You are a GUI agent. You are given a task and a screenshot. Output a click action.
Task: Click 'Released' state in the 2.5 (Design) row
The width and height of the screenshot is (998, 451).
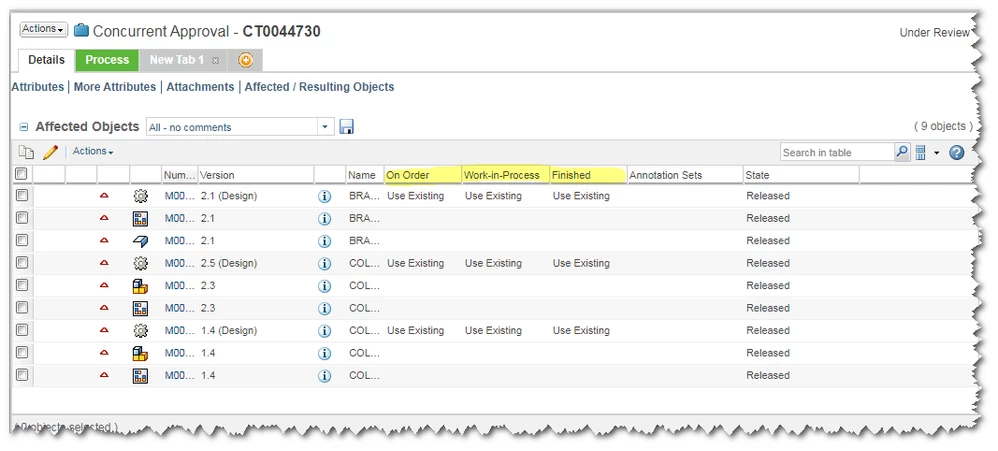[768, 263]
